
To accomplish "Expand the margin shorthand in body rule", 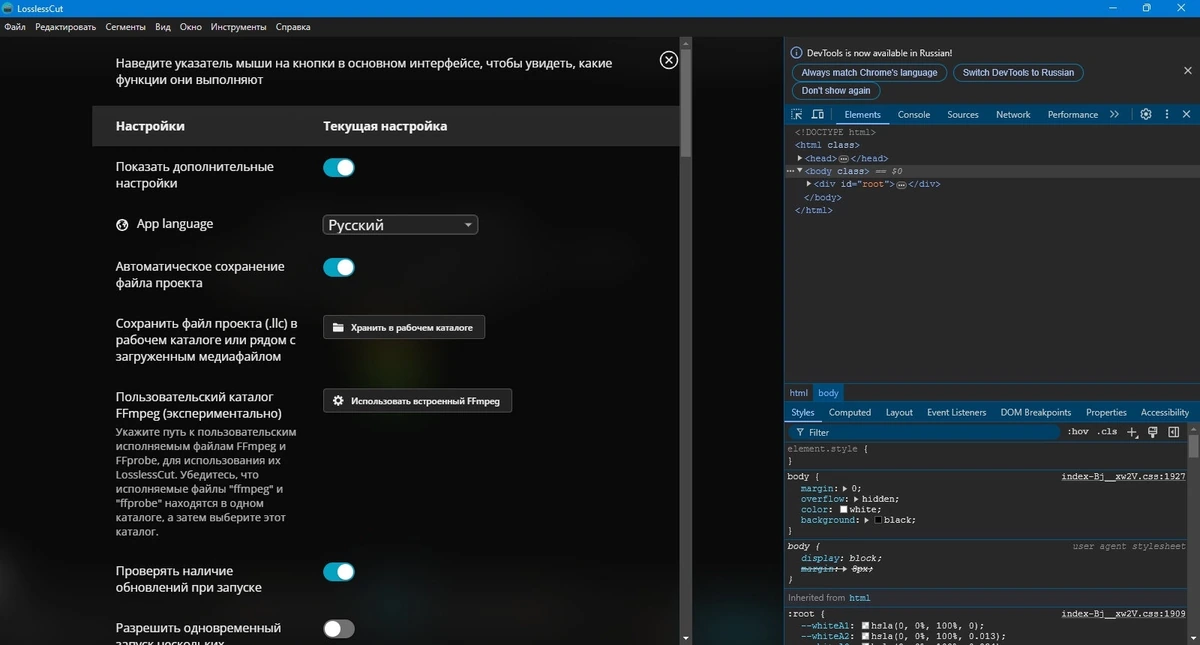I will click(847, 488).
